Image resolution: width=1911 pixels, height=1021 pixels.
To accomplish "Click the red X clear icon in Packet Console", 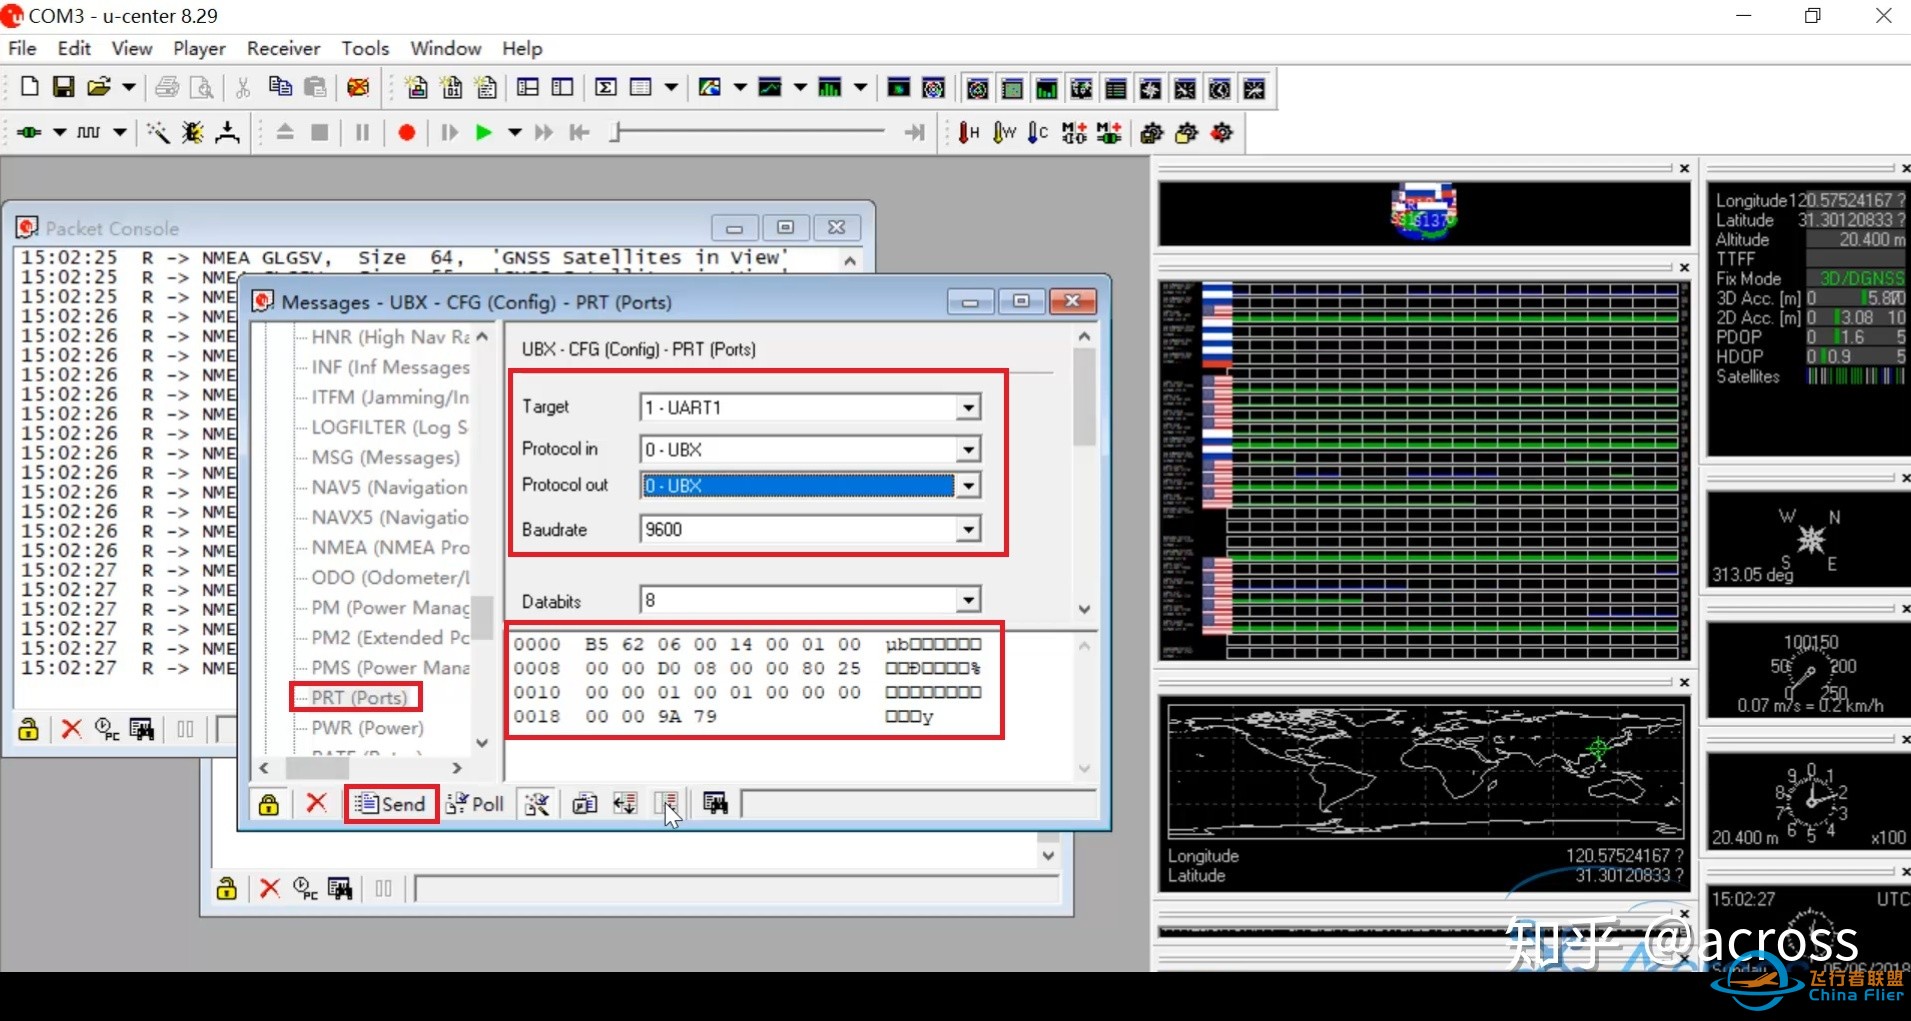I will click(71, 729).
